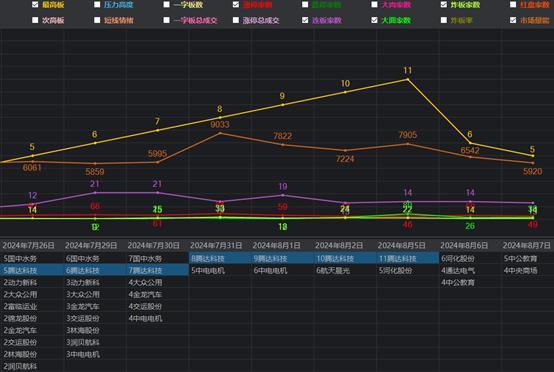The height and width of the screenshot is (372, 554).
Task: Enable the 次高板 checkbox
Action: click(35, 20)
